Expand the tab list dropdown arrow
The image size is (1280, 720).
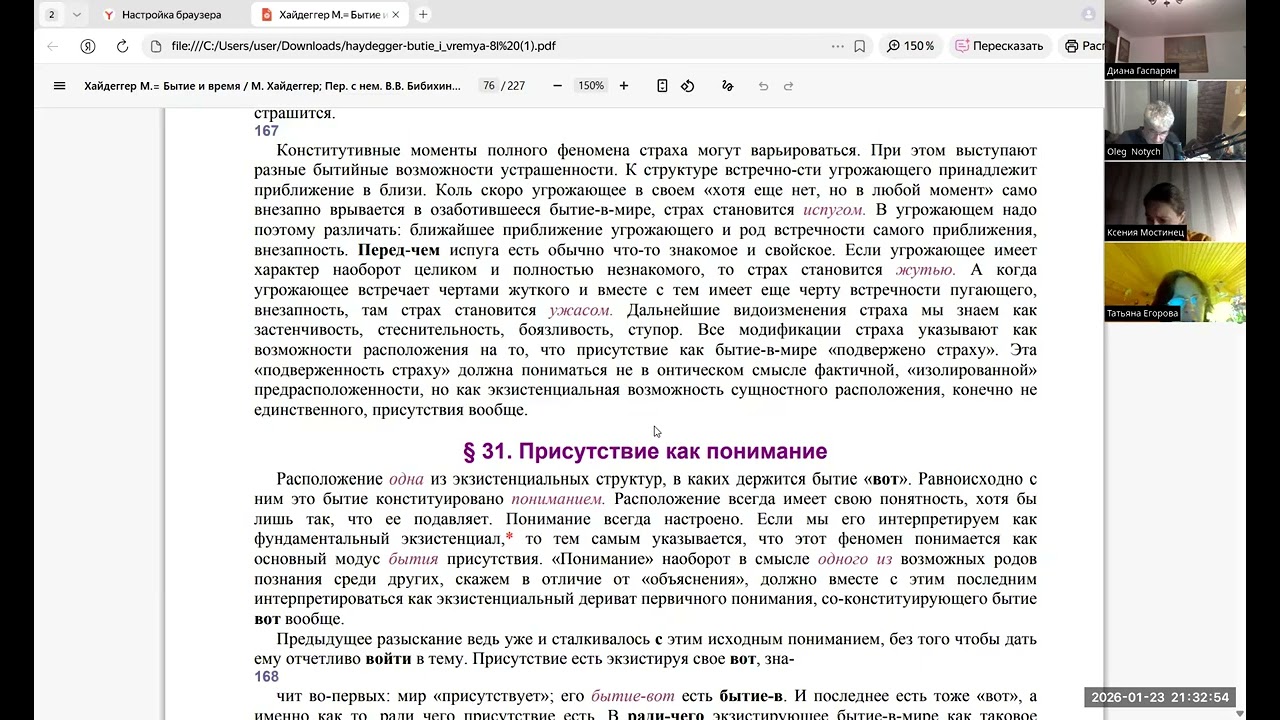click(76, 15)
